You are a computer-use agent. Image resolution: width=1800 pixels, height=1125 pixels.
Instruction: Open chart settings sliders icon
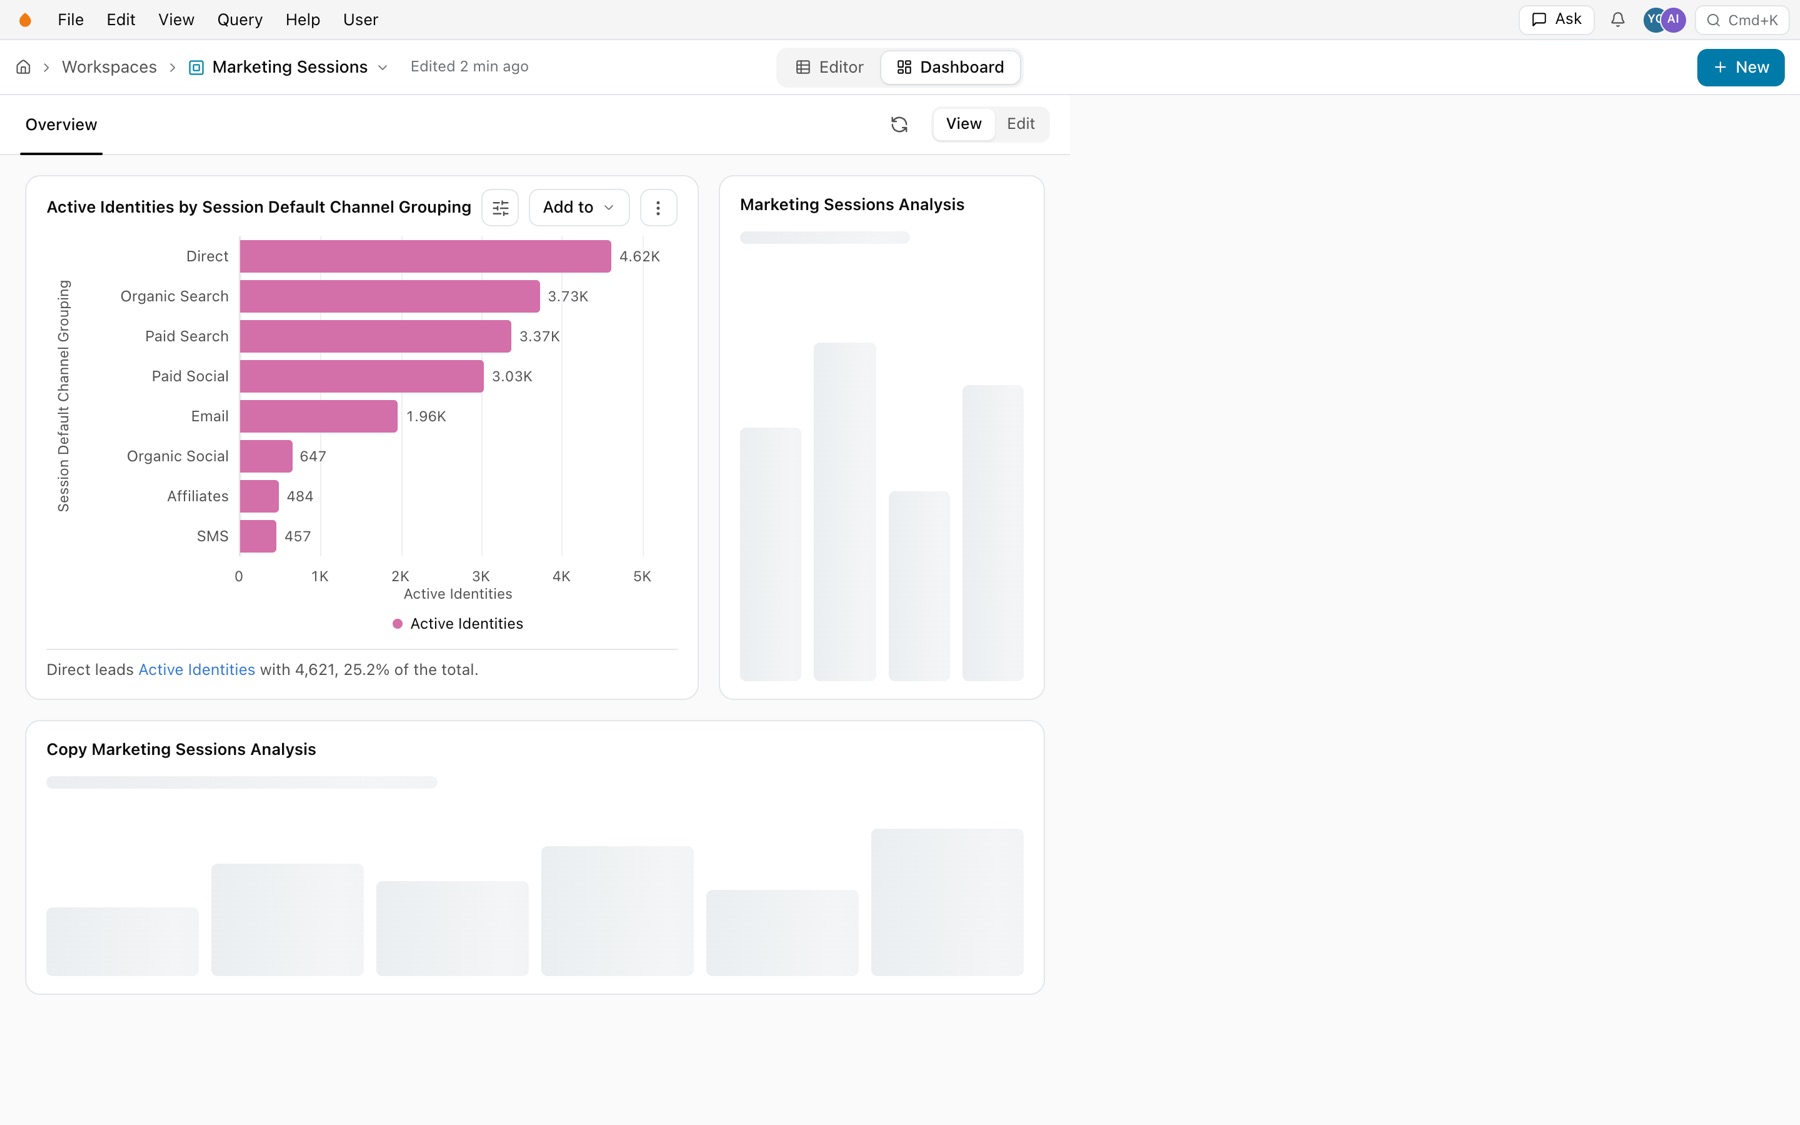500,208
